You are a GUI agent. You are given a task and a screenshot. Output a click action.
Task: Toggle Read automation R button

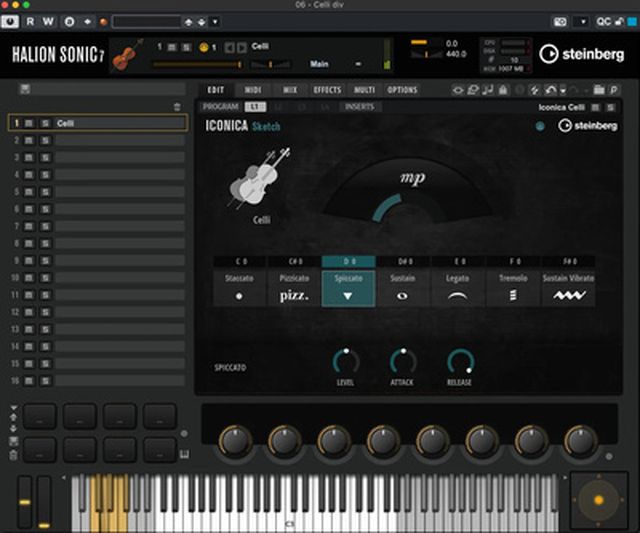pos(30,22)
